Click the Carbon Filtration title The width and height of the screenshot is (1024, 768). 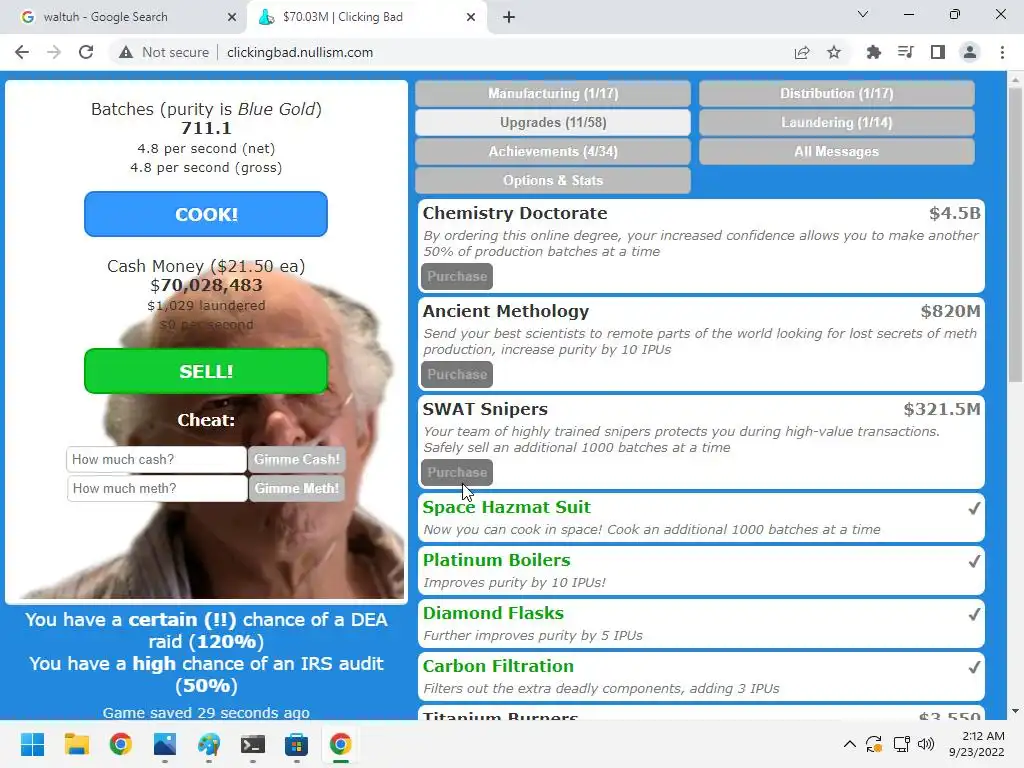coord(498,666)
